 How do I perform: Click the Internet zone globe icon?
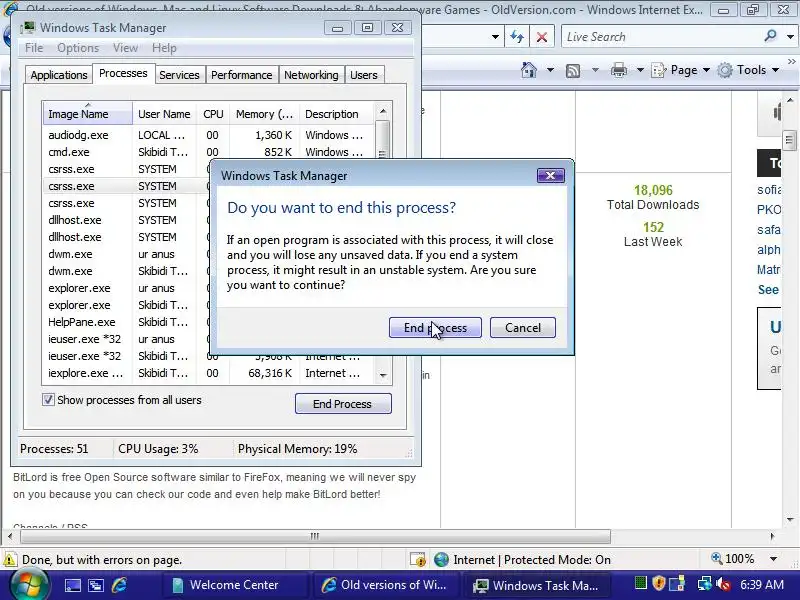point(441,560)
